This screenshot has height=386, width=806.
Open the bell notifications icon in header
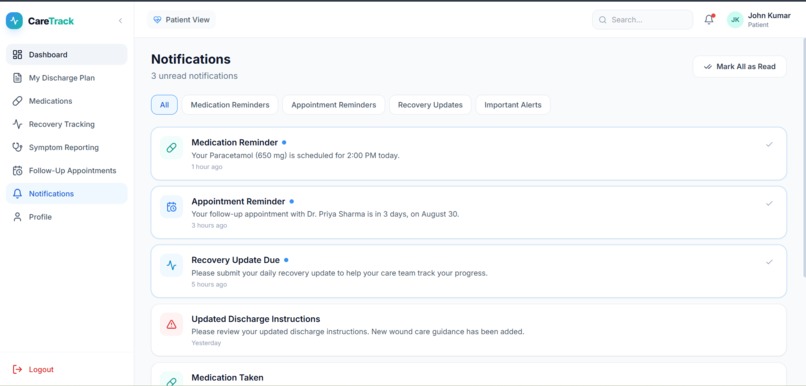(x=709, y=20)
